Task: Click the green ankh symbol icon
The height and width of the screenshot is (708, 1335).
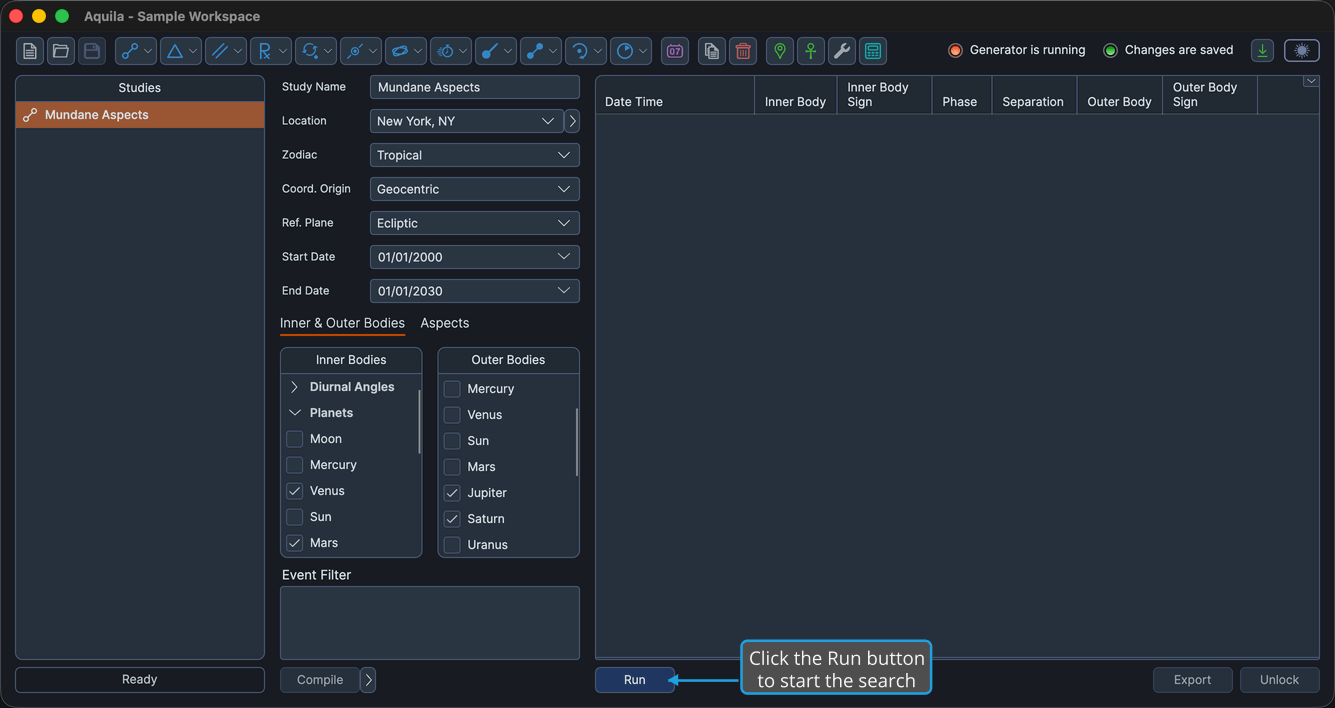Action: click(811, 51)
